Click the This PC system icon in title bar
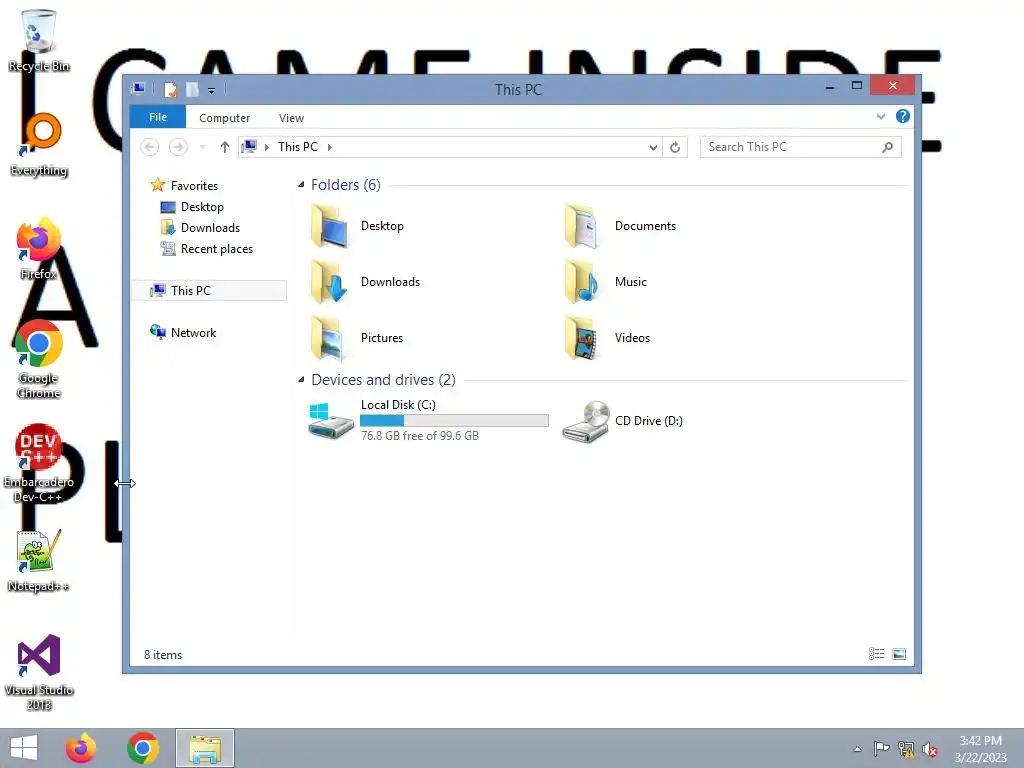 coord(138,89)
